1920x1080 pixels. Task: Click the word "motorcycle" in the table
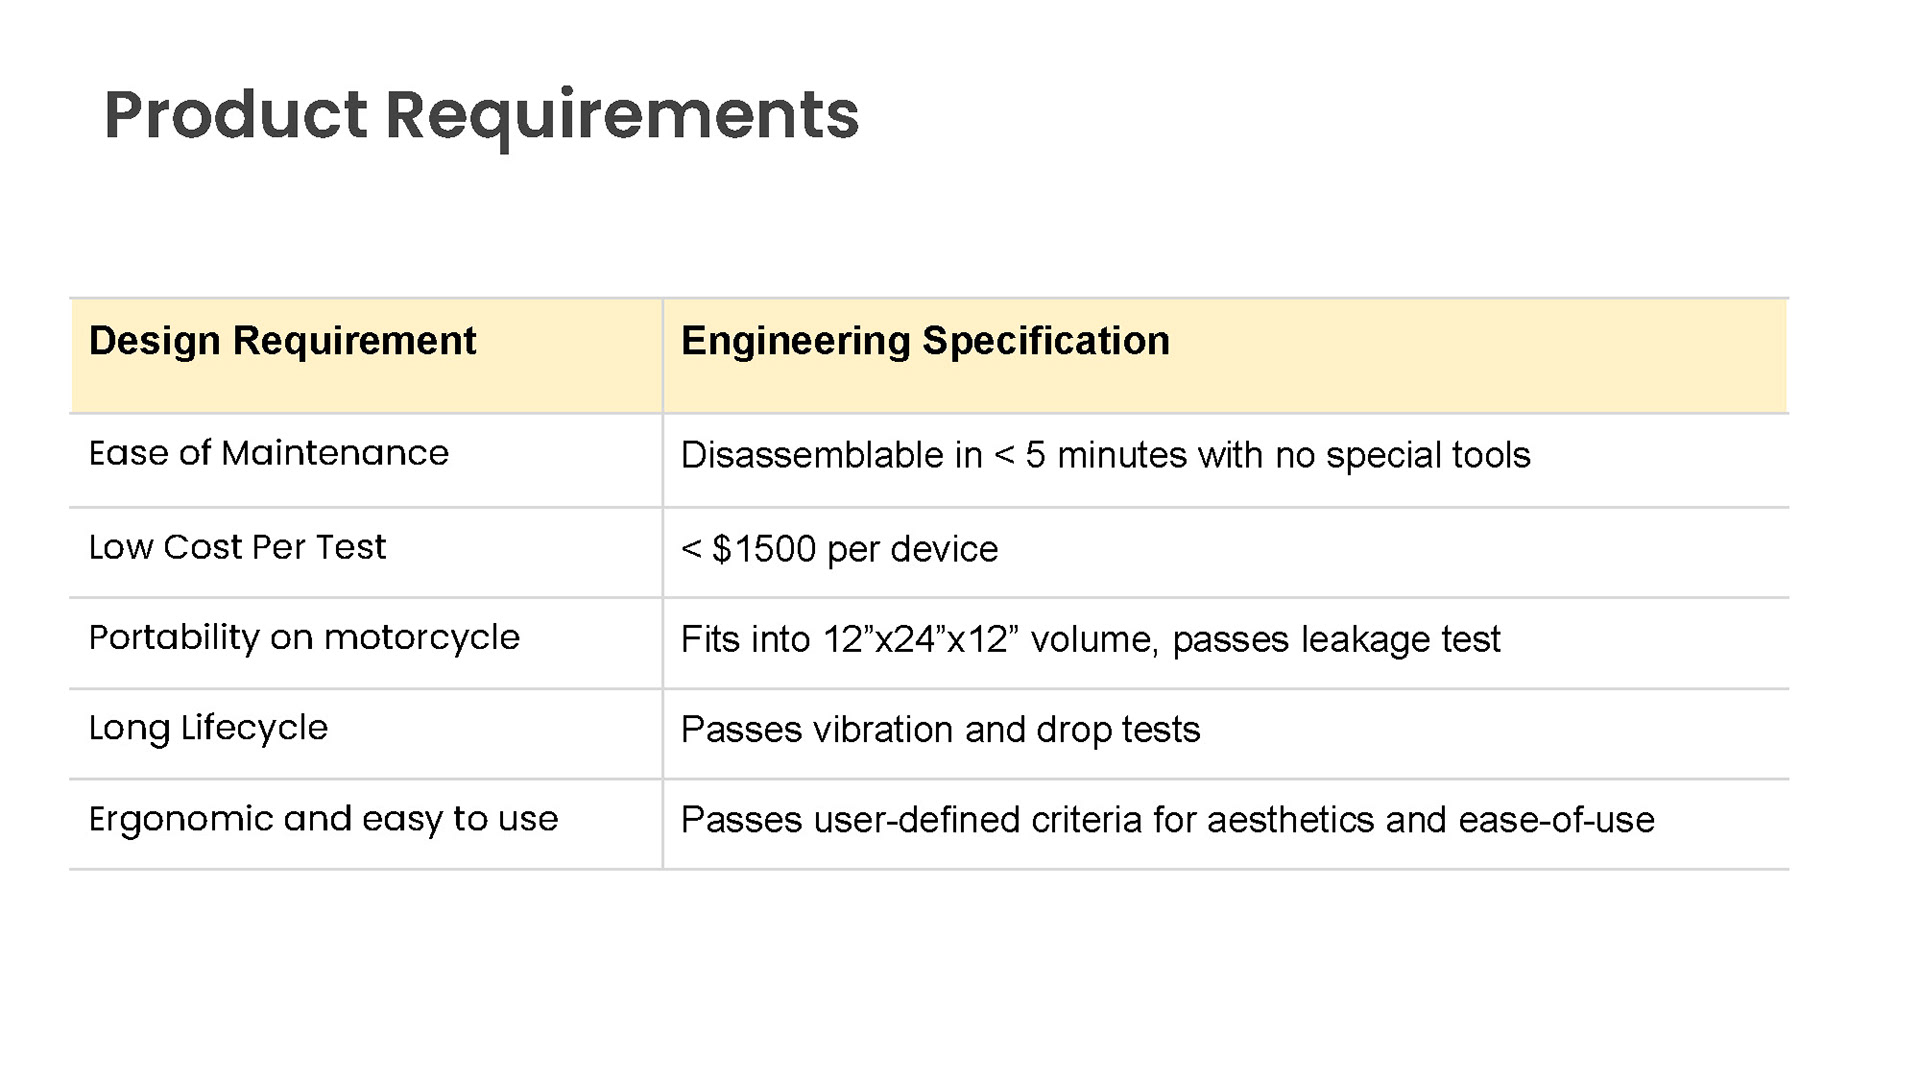(421, 638)
